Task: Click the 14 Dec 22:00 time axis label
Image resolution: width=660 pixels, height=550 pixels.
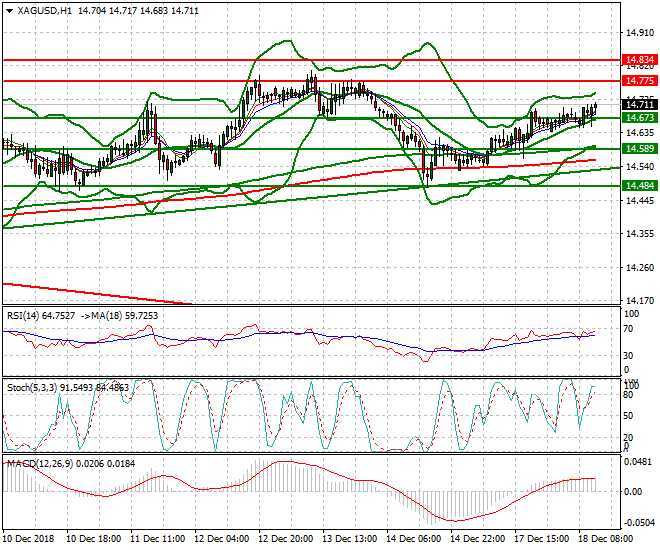Action: pos(478,539)
